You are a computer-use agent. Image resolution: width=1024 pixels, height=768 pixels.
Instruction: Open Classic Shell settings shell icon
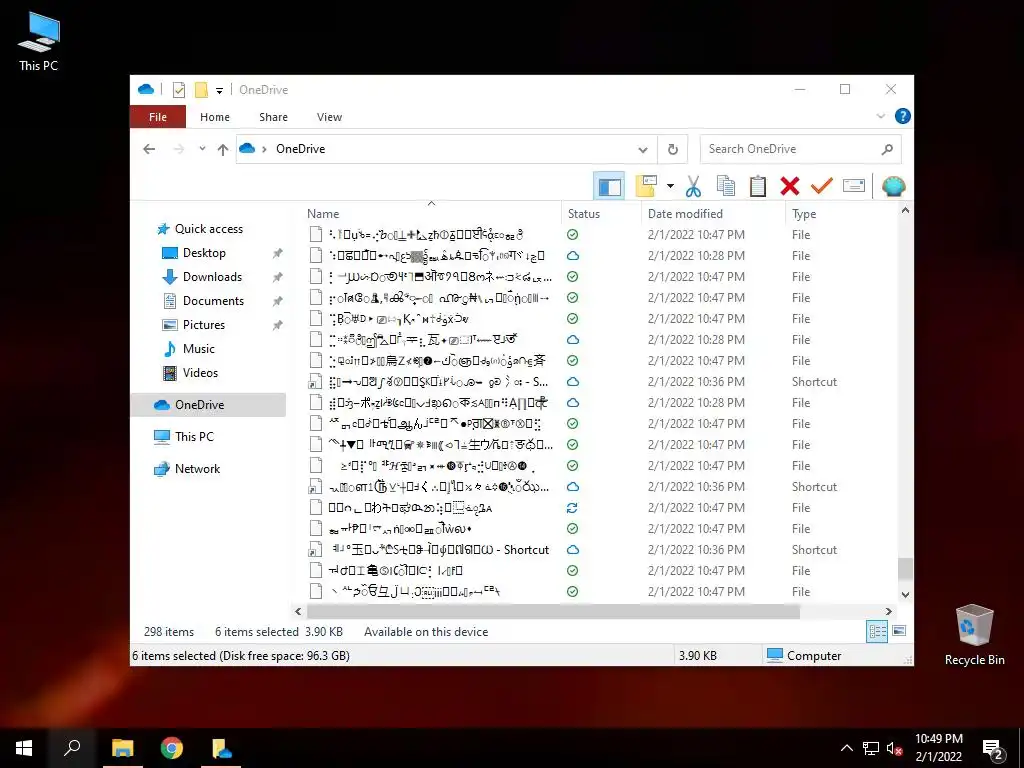pos(893,187)
